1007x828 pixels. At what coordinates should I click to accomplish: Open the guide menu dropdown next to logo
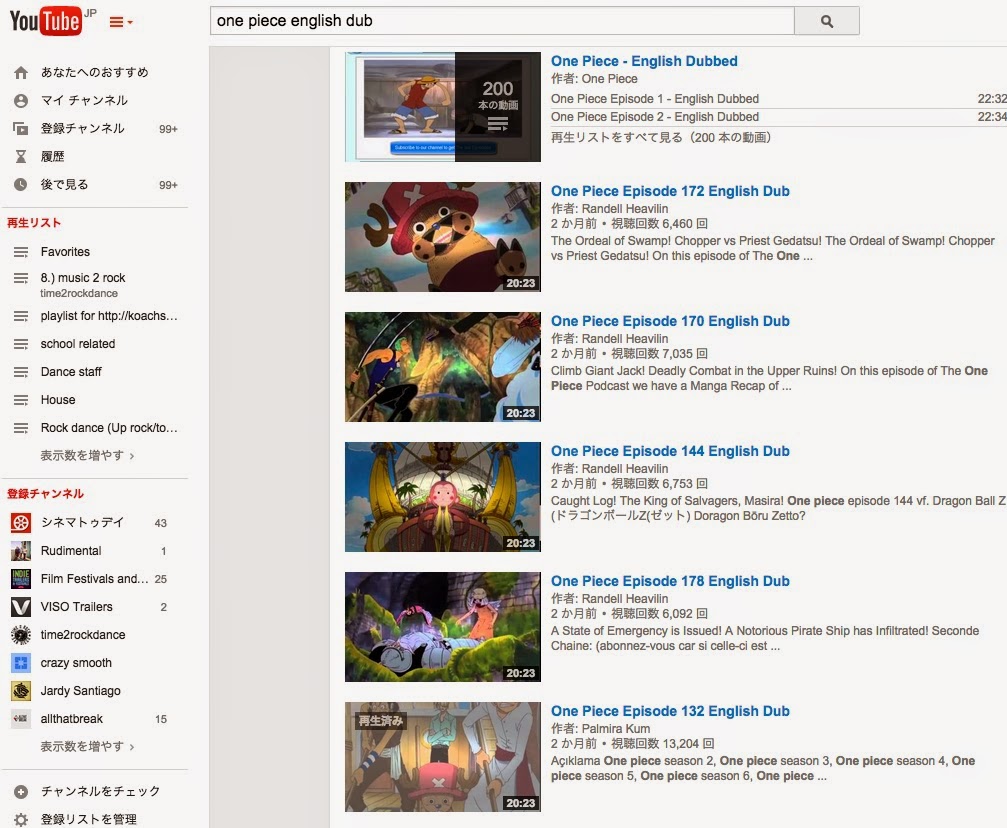click(x=121, y=22)
